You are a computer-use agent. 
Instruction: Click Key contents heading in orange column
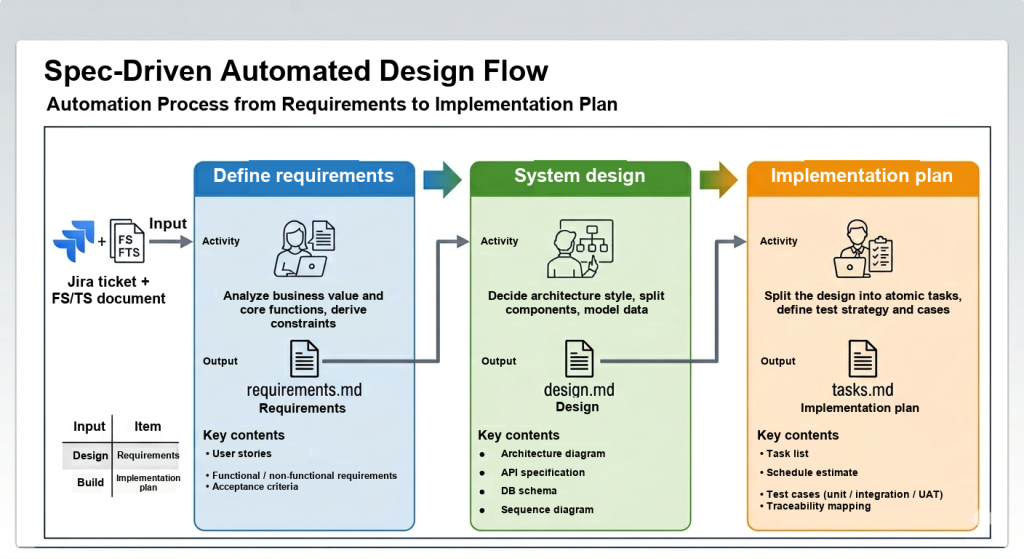pyautogui.click(x=798, y=435)
